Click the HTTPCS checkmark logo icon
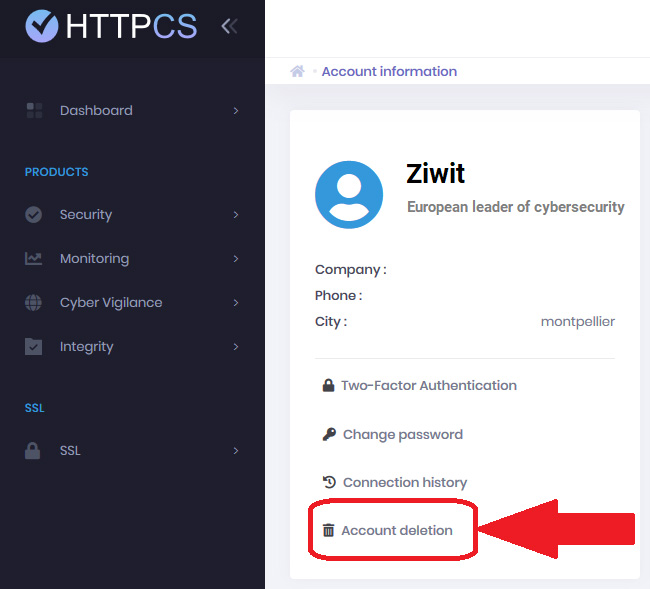The width and height of the screenshot is (650, 589). point(41,26)
